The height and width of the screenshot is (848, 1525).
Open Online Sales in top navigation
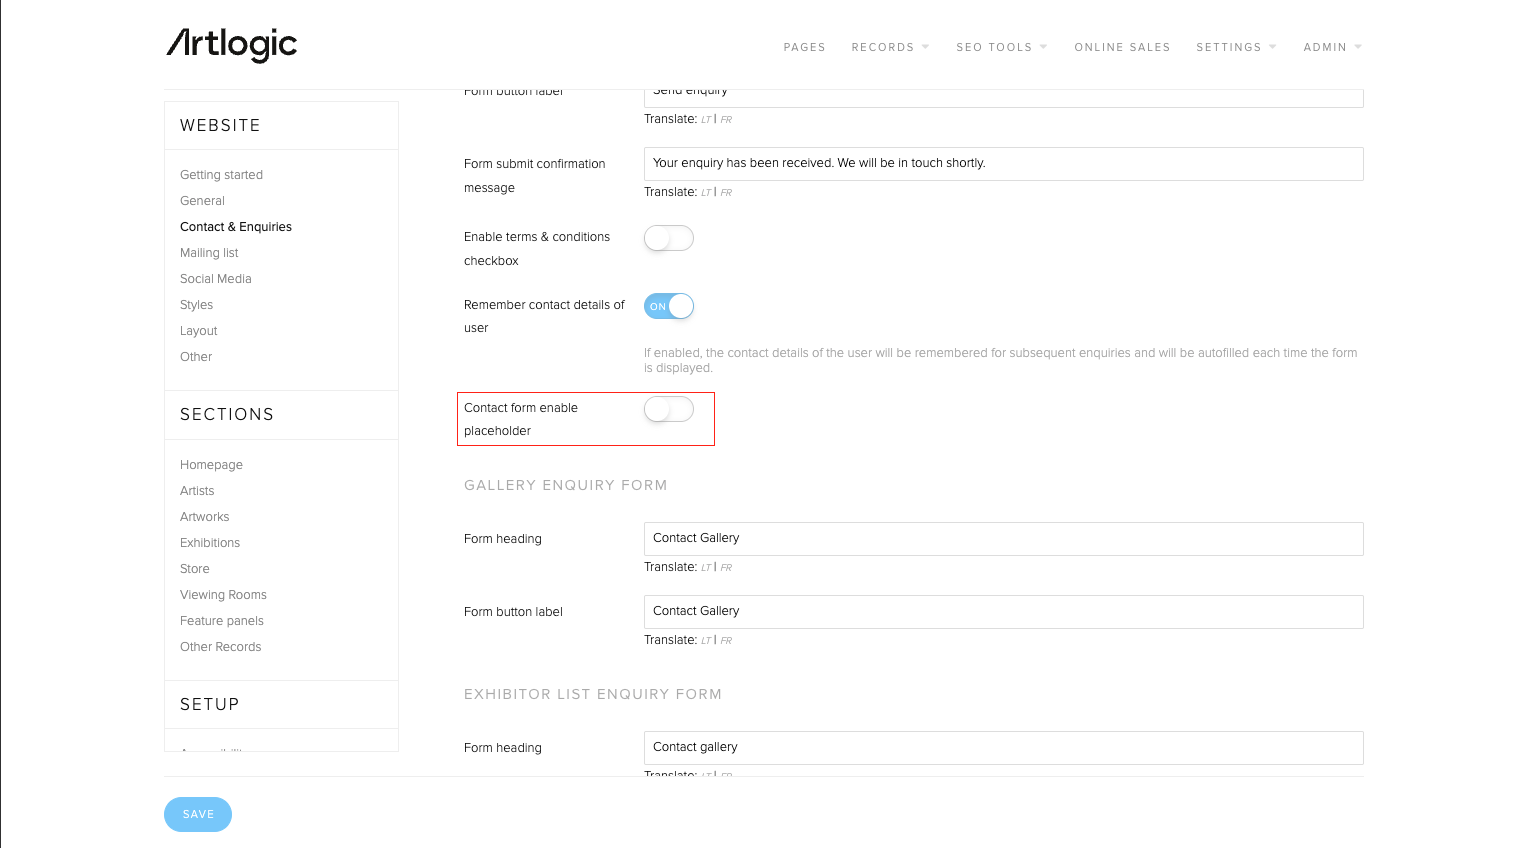[x=1122, y=47]
